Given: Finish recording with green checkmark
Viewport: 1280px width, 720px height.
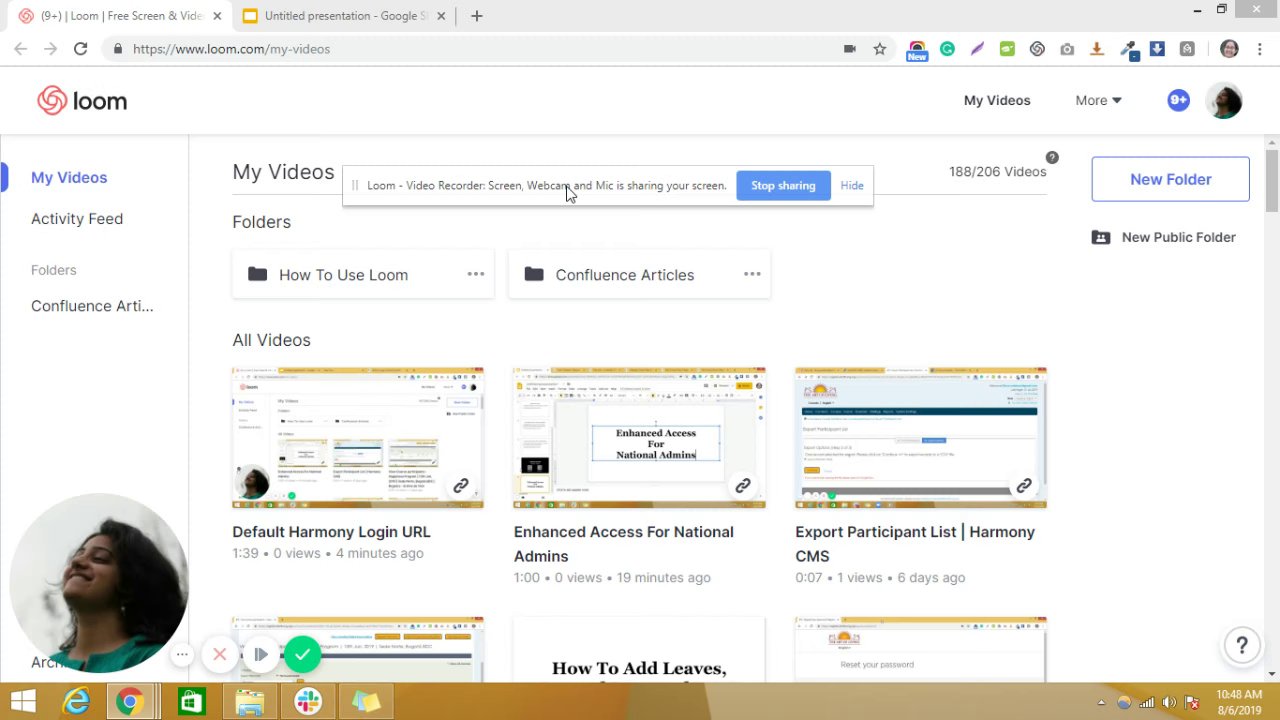Looking at the screenshot, I should pos(302,655).
